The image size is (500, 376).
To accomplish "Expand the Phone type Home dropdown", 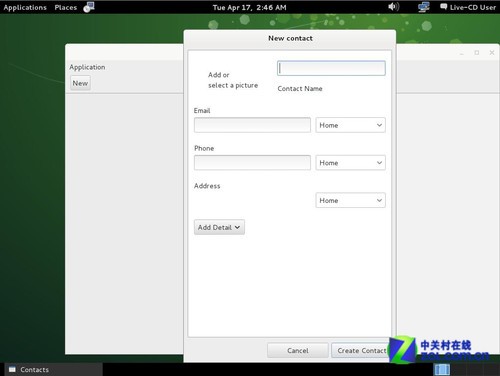I will (351, 163).
